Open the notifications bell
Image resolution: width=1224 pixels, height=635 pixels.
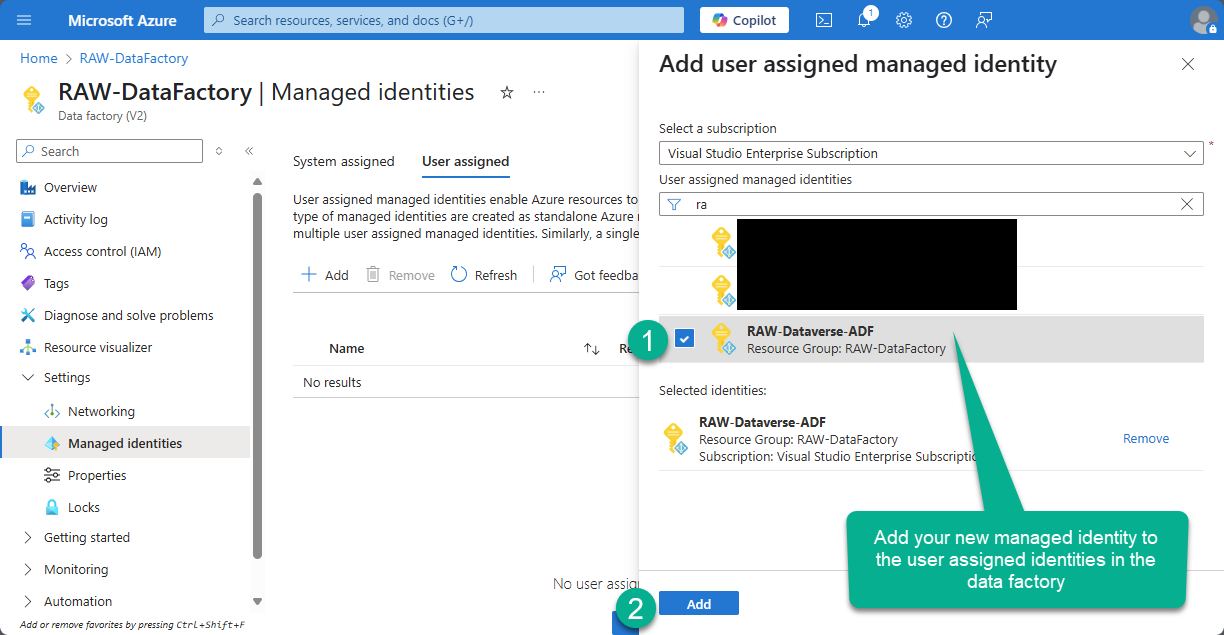pyautogui.click(x=865, y=20)
